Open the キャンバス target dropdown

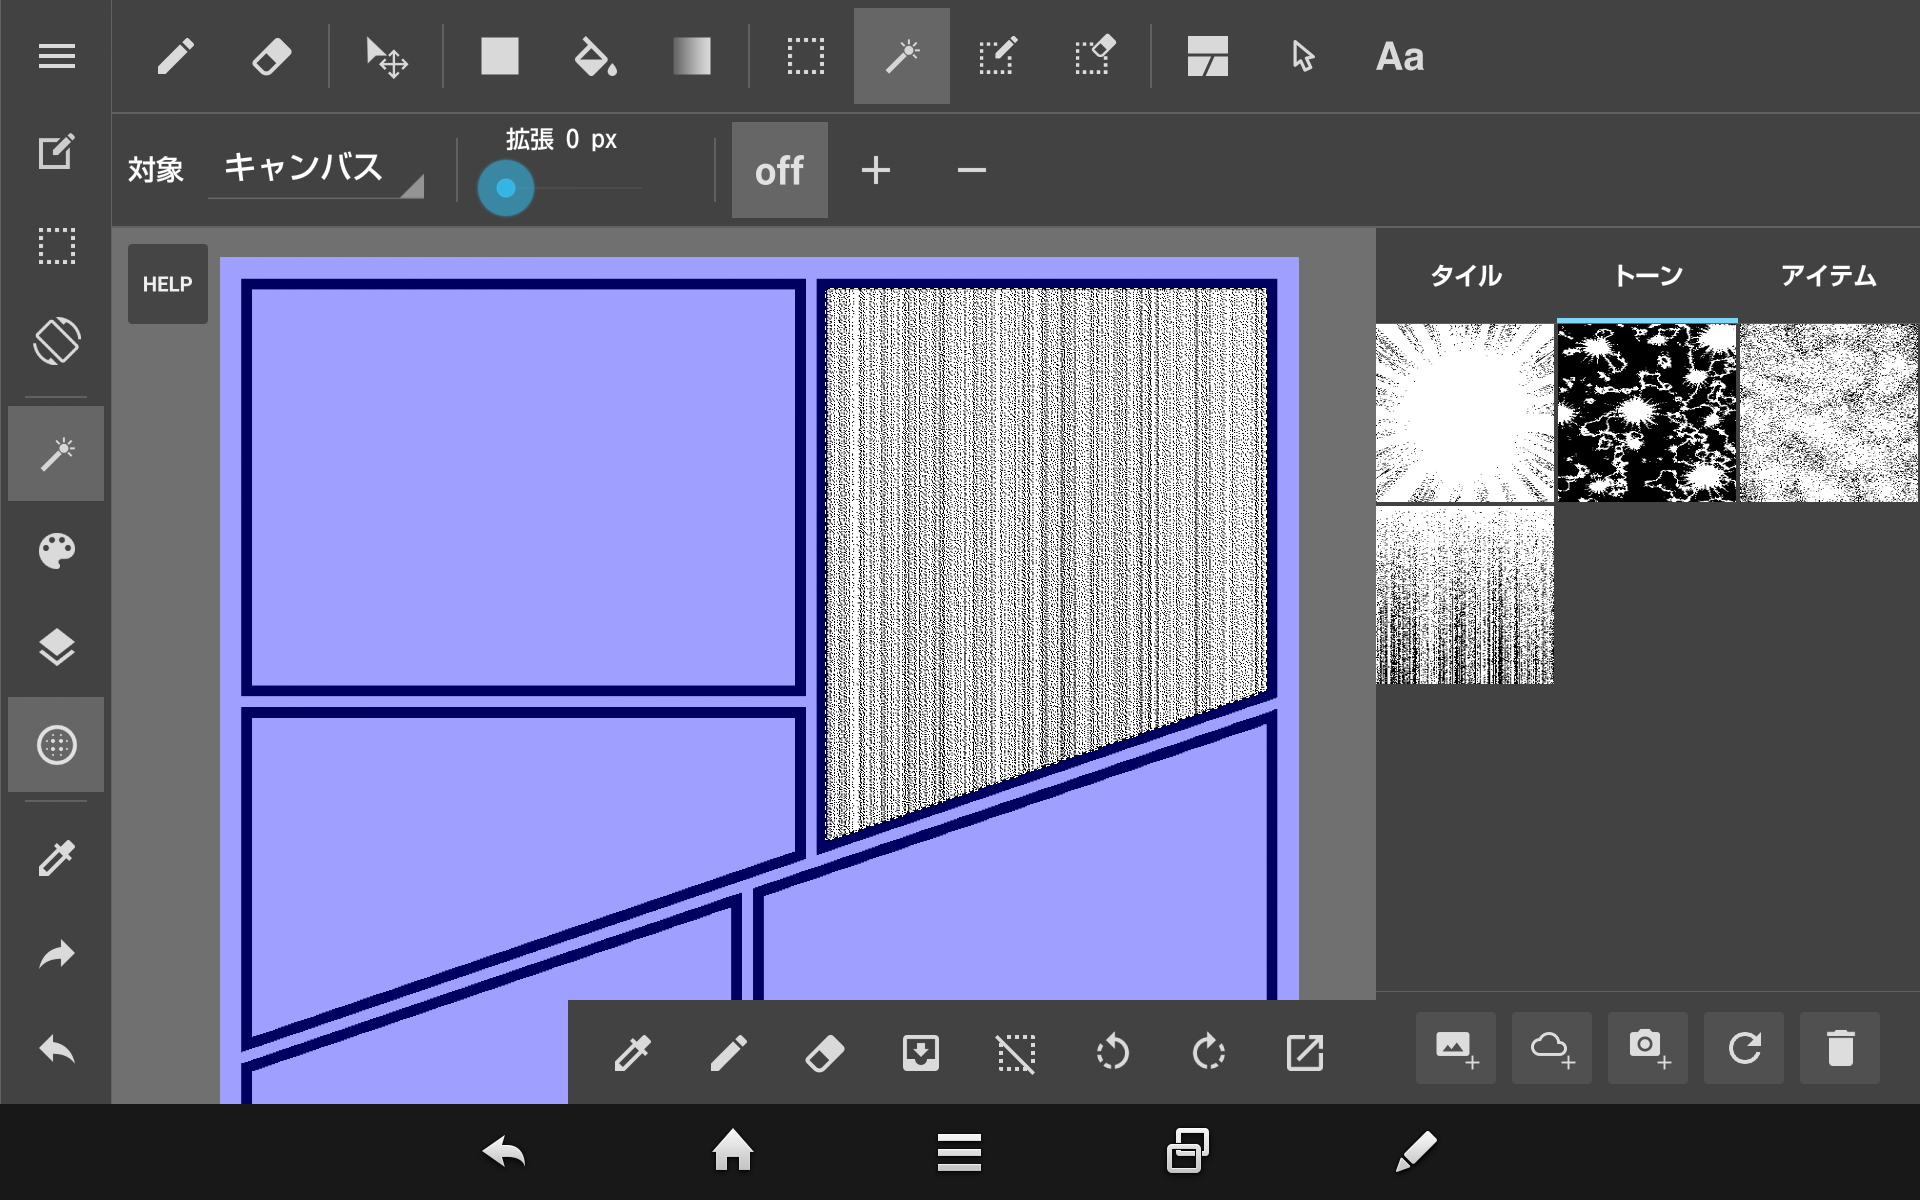point(315,169)
